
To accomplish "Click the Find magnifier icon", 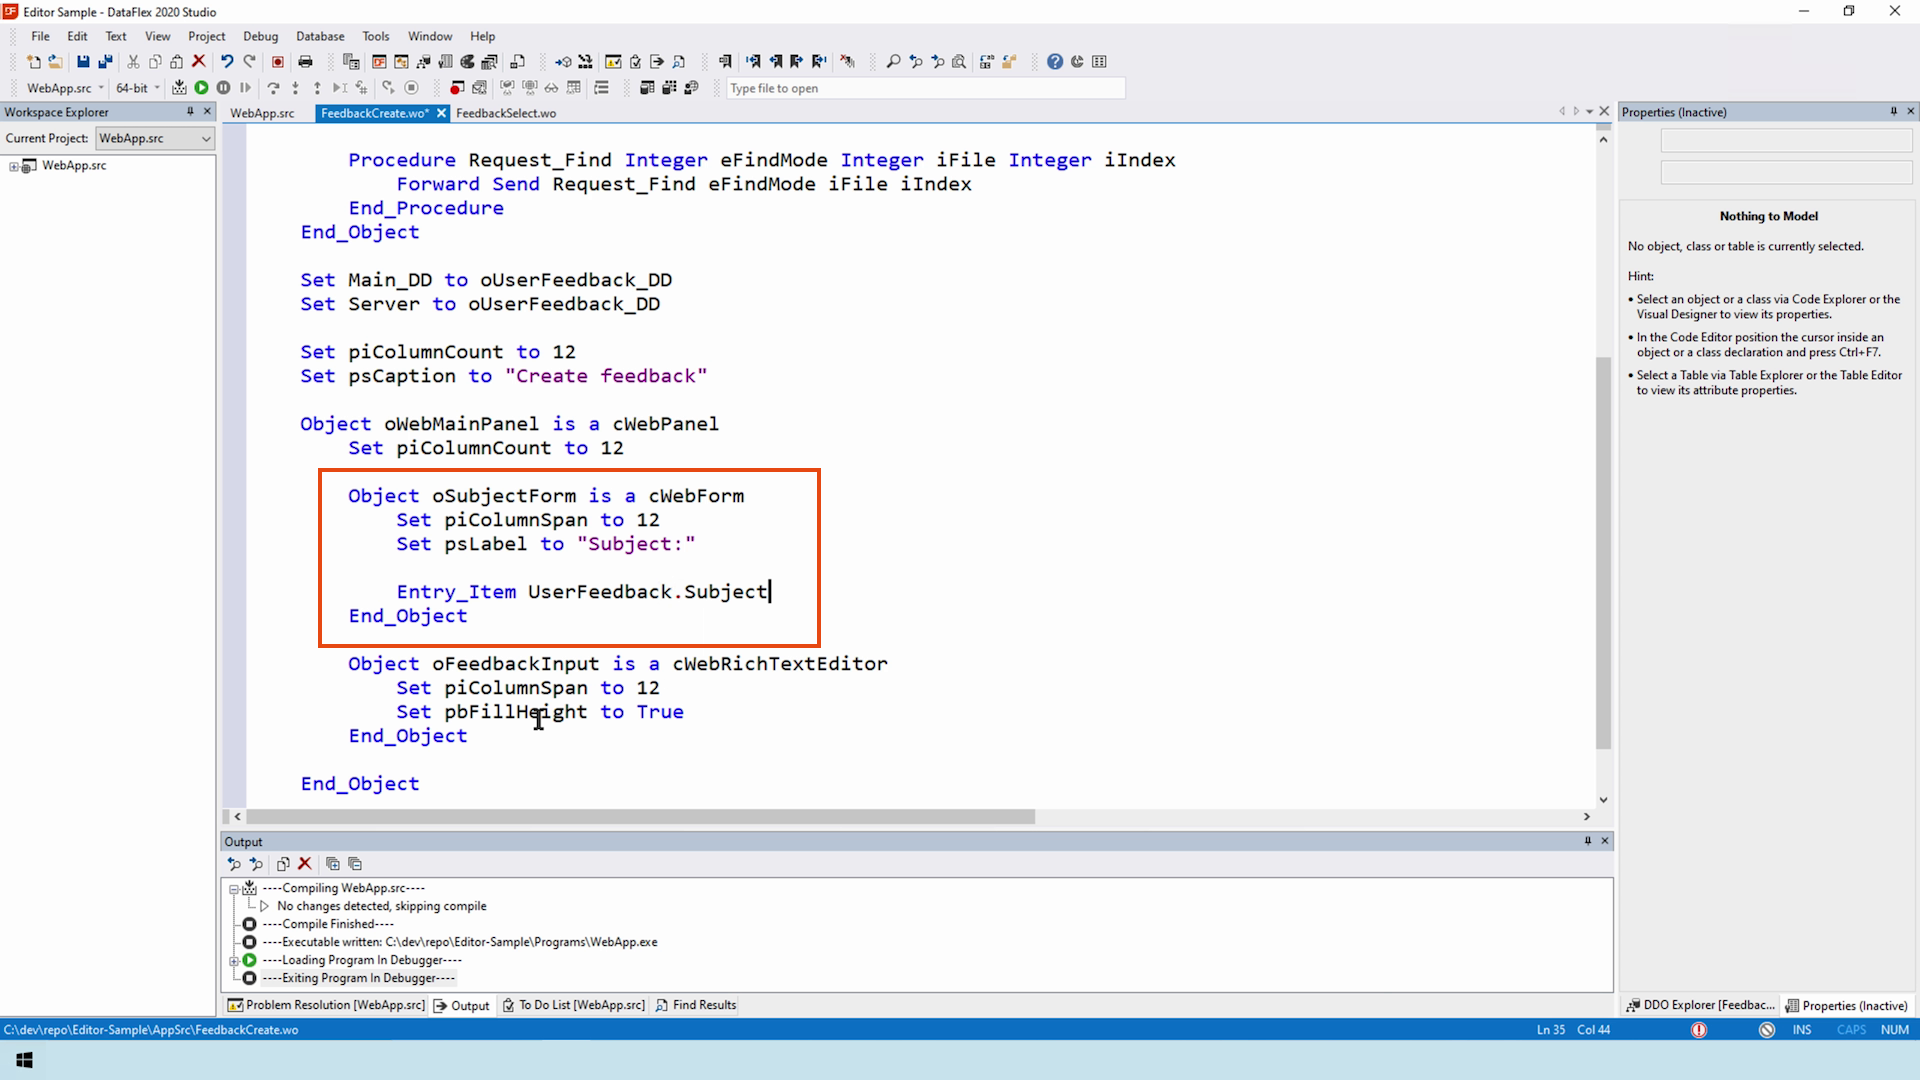I will (x=893, y=62).
